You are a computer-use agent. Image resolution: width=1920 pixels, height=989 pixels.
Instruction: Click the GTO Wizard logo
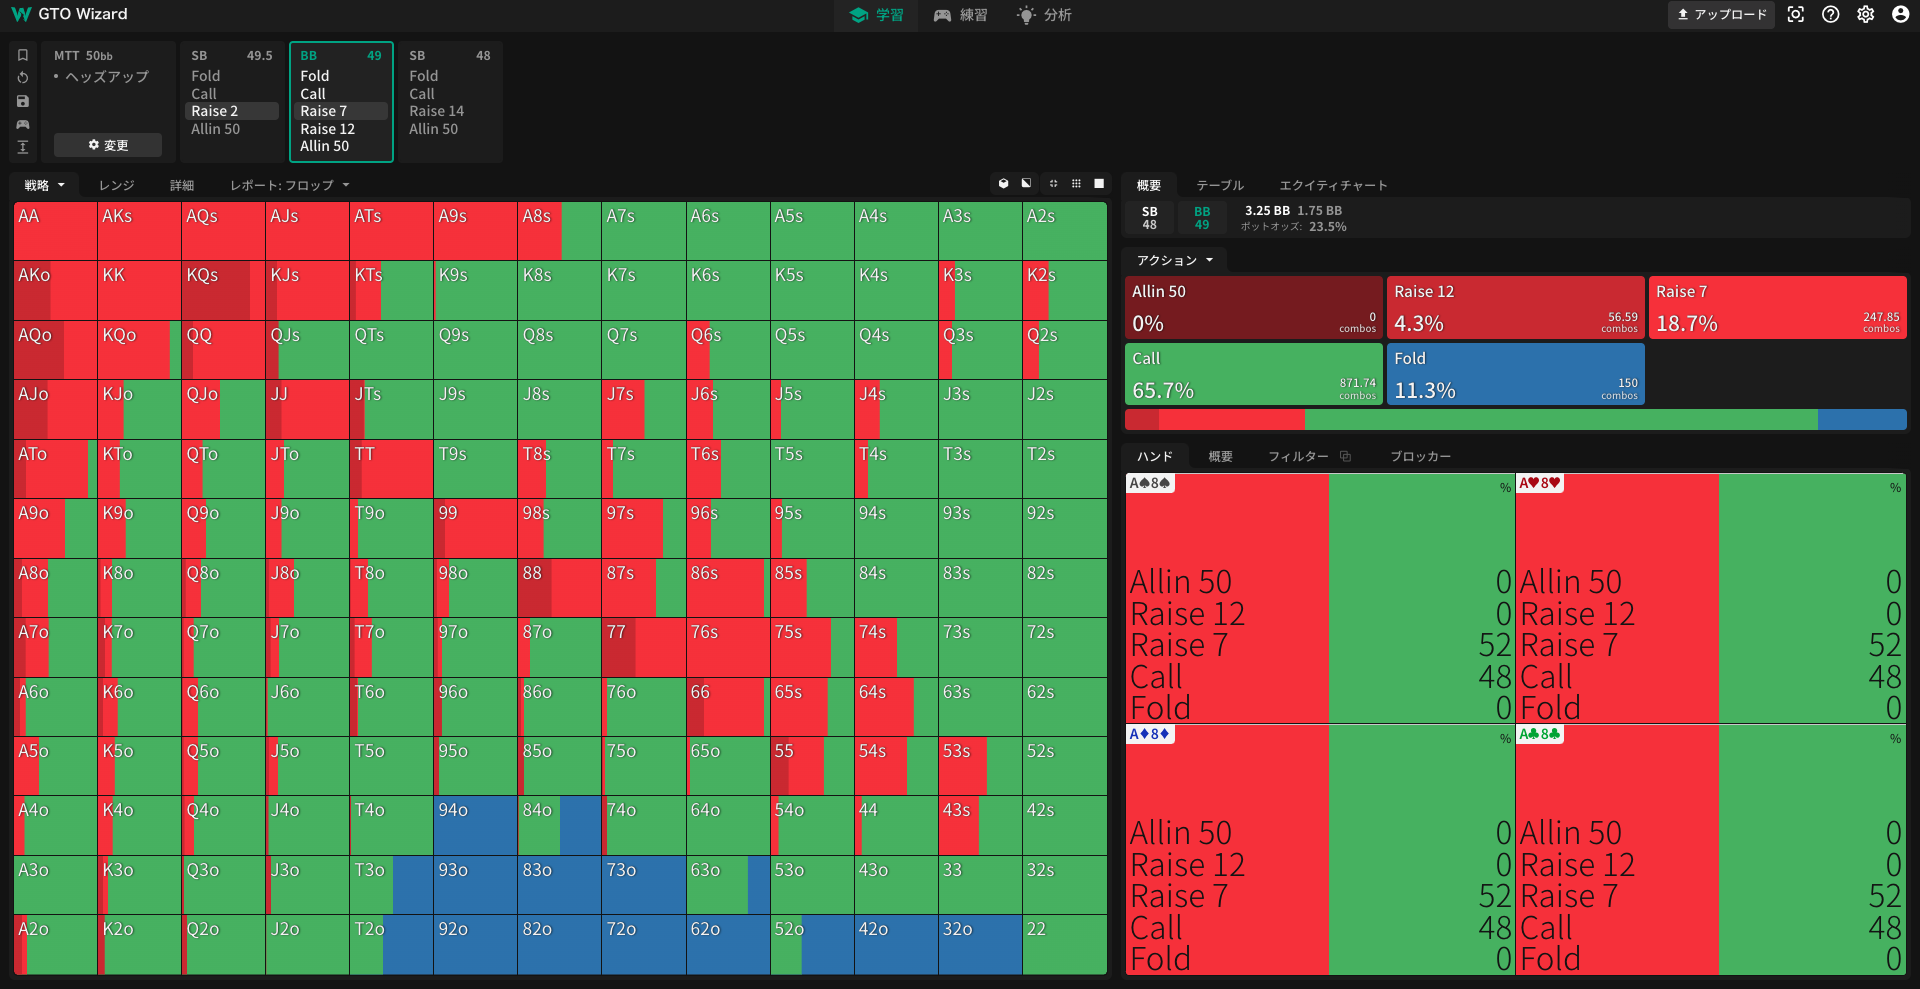point(69,14)
